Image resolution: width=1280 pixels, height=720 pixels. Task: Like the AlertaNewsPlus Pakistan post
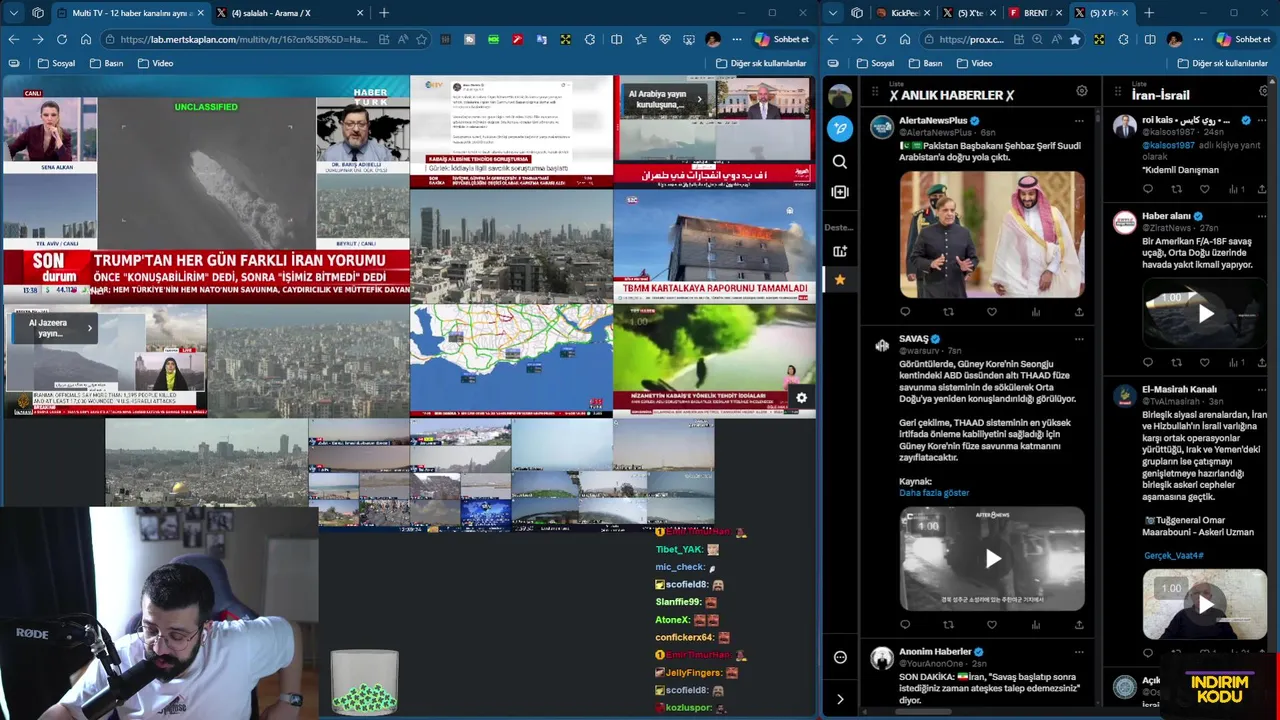tap(992, 312)
